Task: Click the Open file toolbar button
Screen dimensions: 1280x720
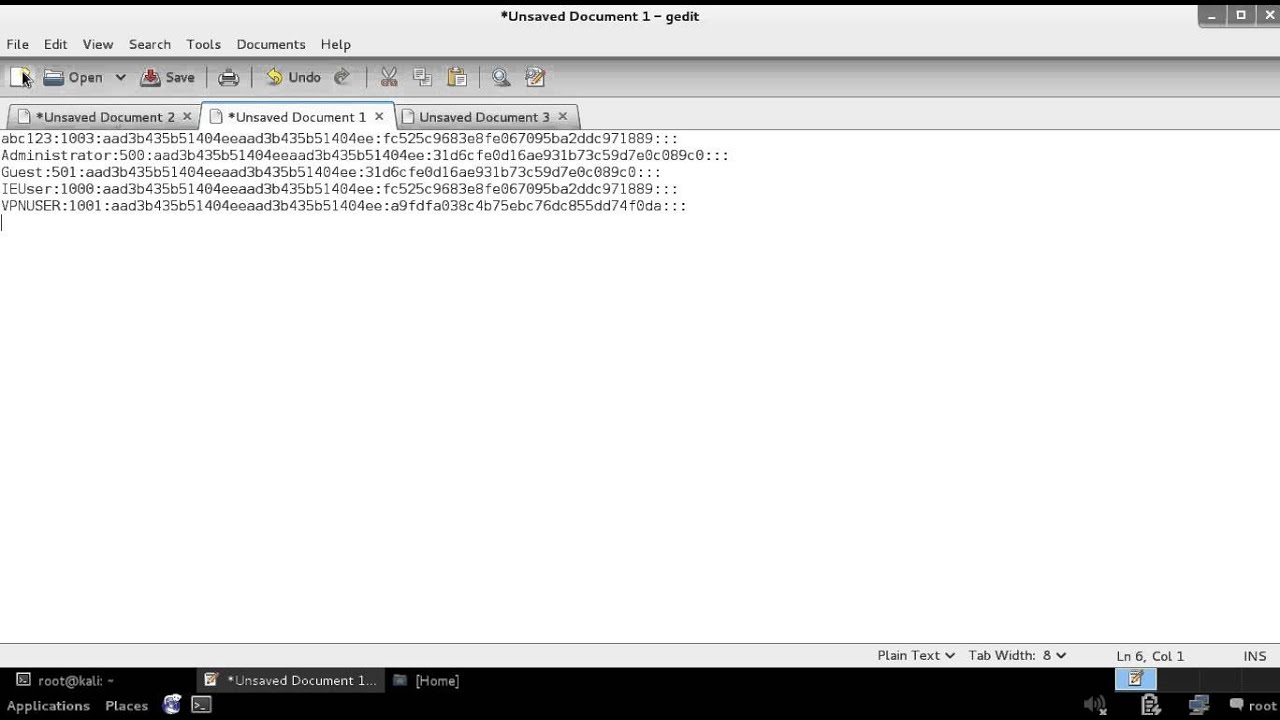Action: (x=73, y=77)
